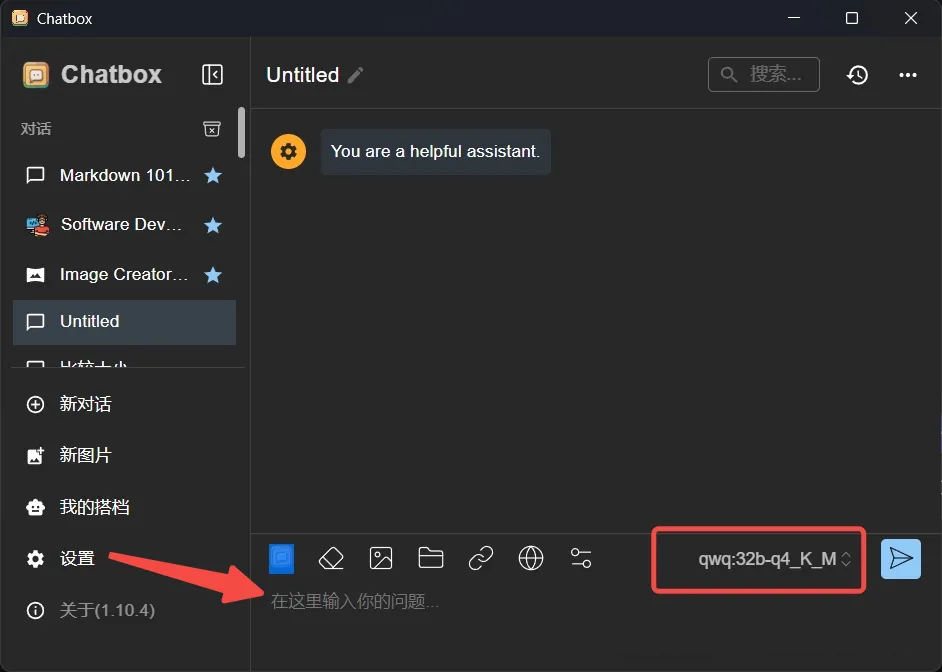The width and height of the screenshot is (942, 672).
Task: Click the conversation list scrollbar
Action: coord(241,133)
